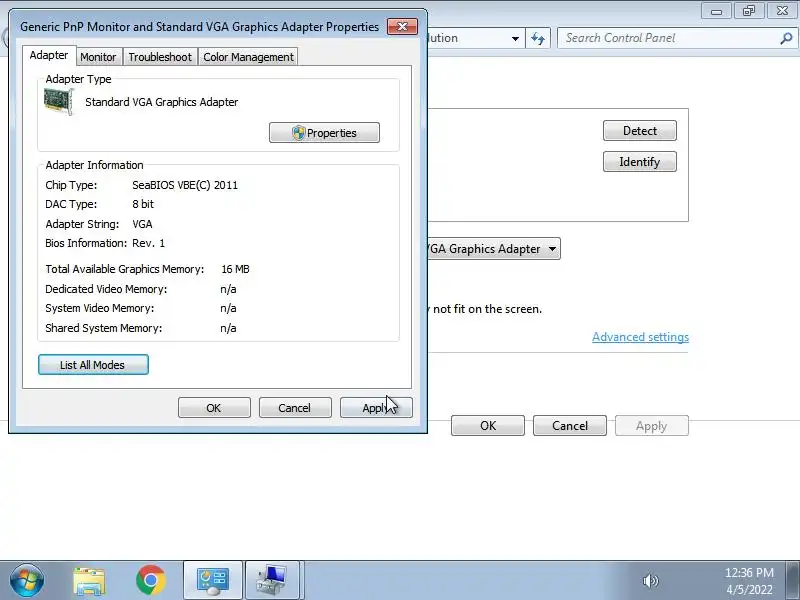Viewport: 800px width, 600px height.
Task: Click the SeaBIOS VBE(C) 2011 chip type text
Action: pos(185,185)
